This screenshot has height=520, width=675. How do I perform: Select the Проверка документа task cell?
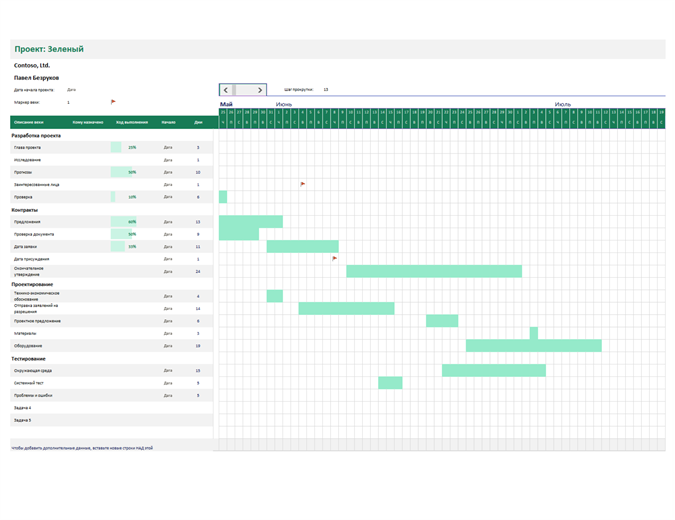(34, 235)
